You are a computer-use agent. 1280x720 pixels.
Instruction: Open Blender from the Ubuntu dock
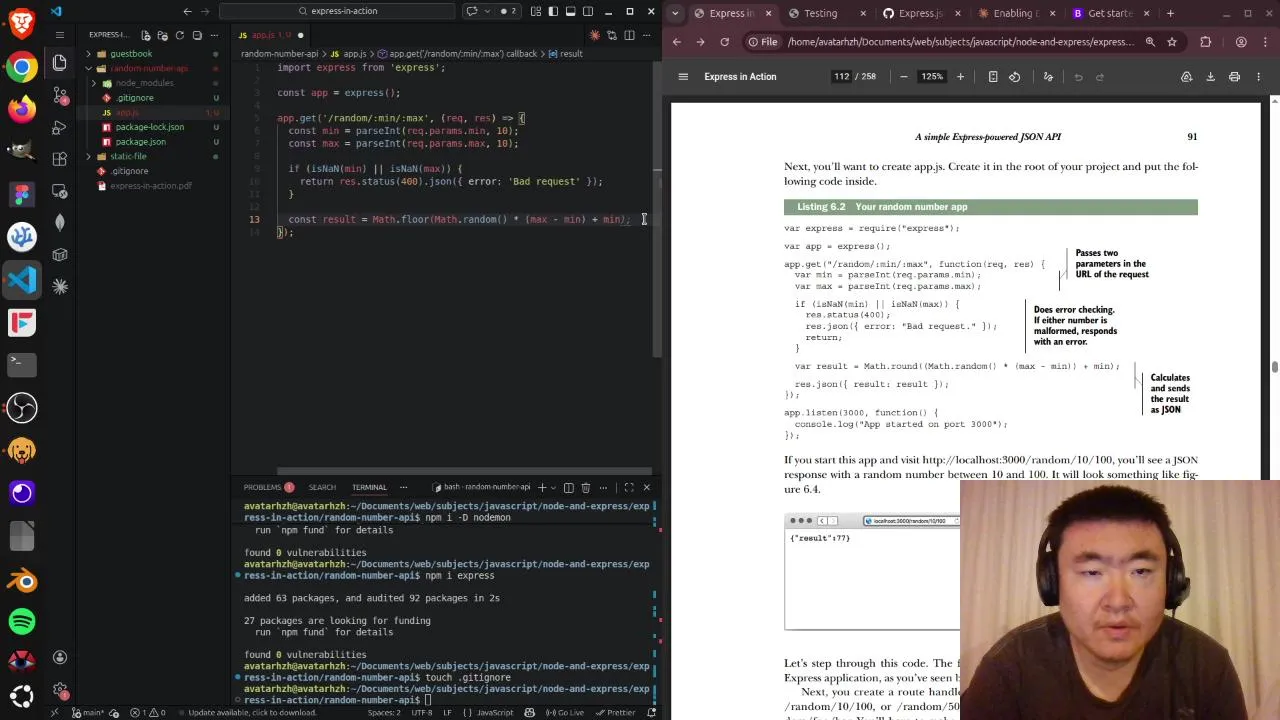pyautogui.click(x=22, y=580)
